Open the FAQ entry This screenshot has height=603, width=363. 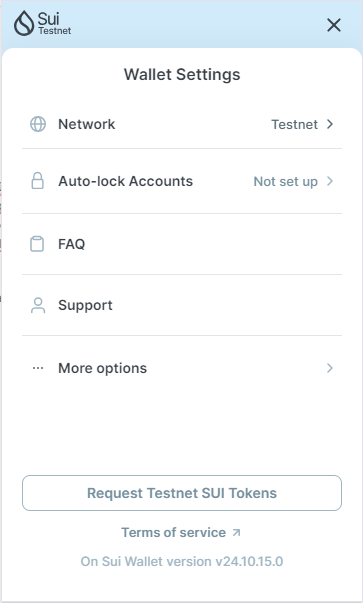[182, 244]
